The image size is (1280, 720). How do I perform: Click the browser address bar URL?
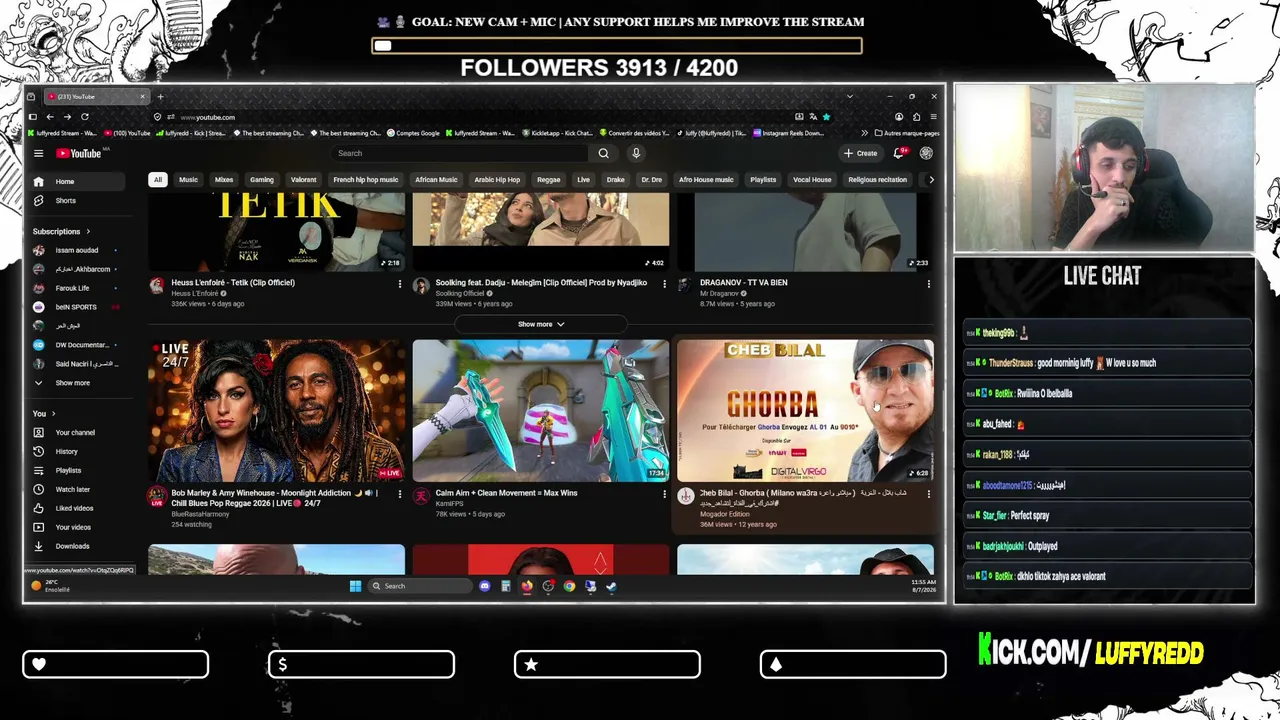click(208, 117)
